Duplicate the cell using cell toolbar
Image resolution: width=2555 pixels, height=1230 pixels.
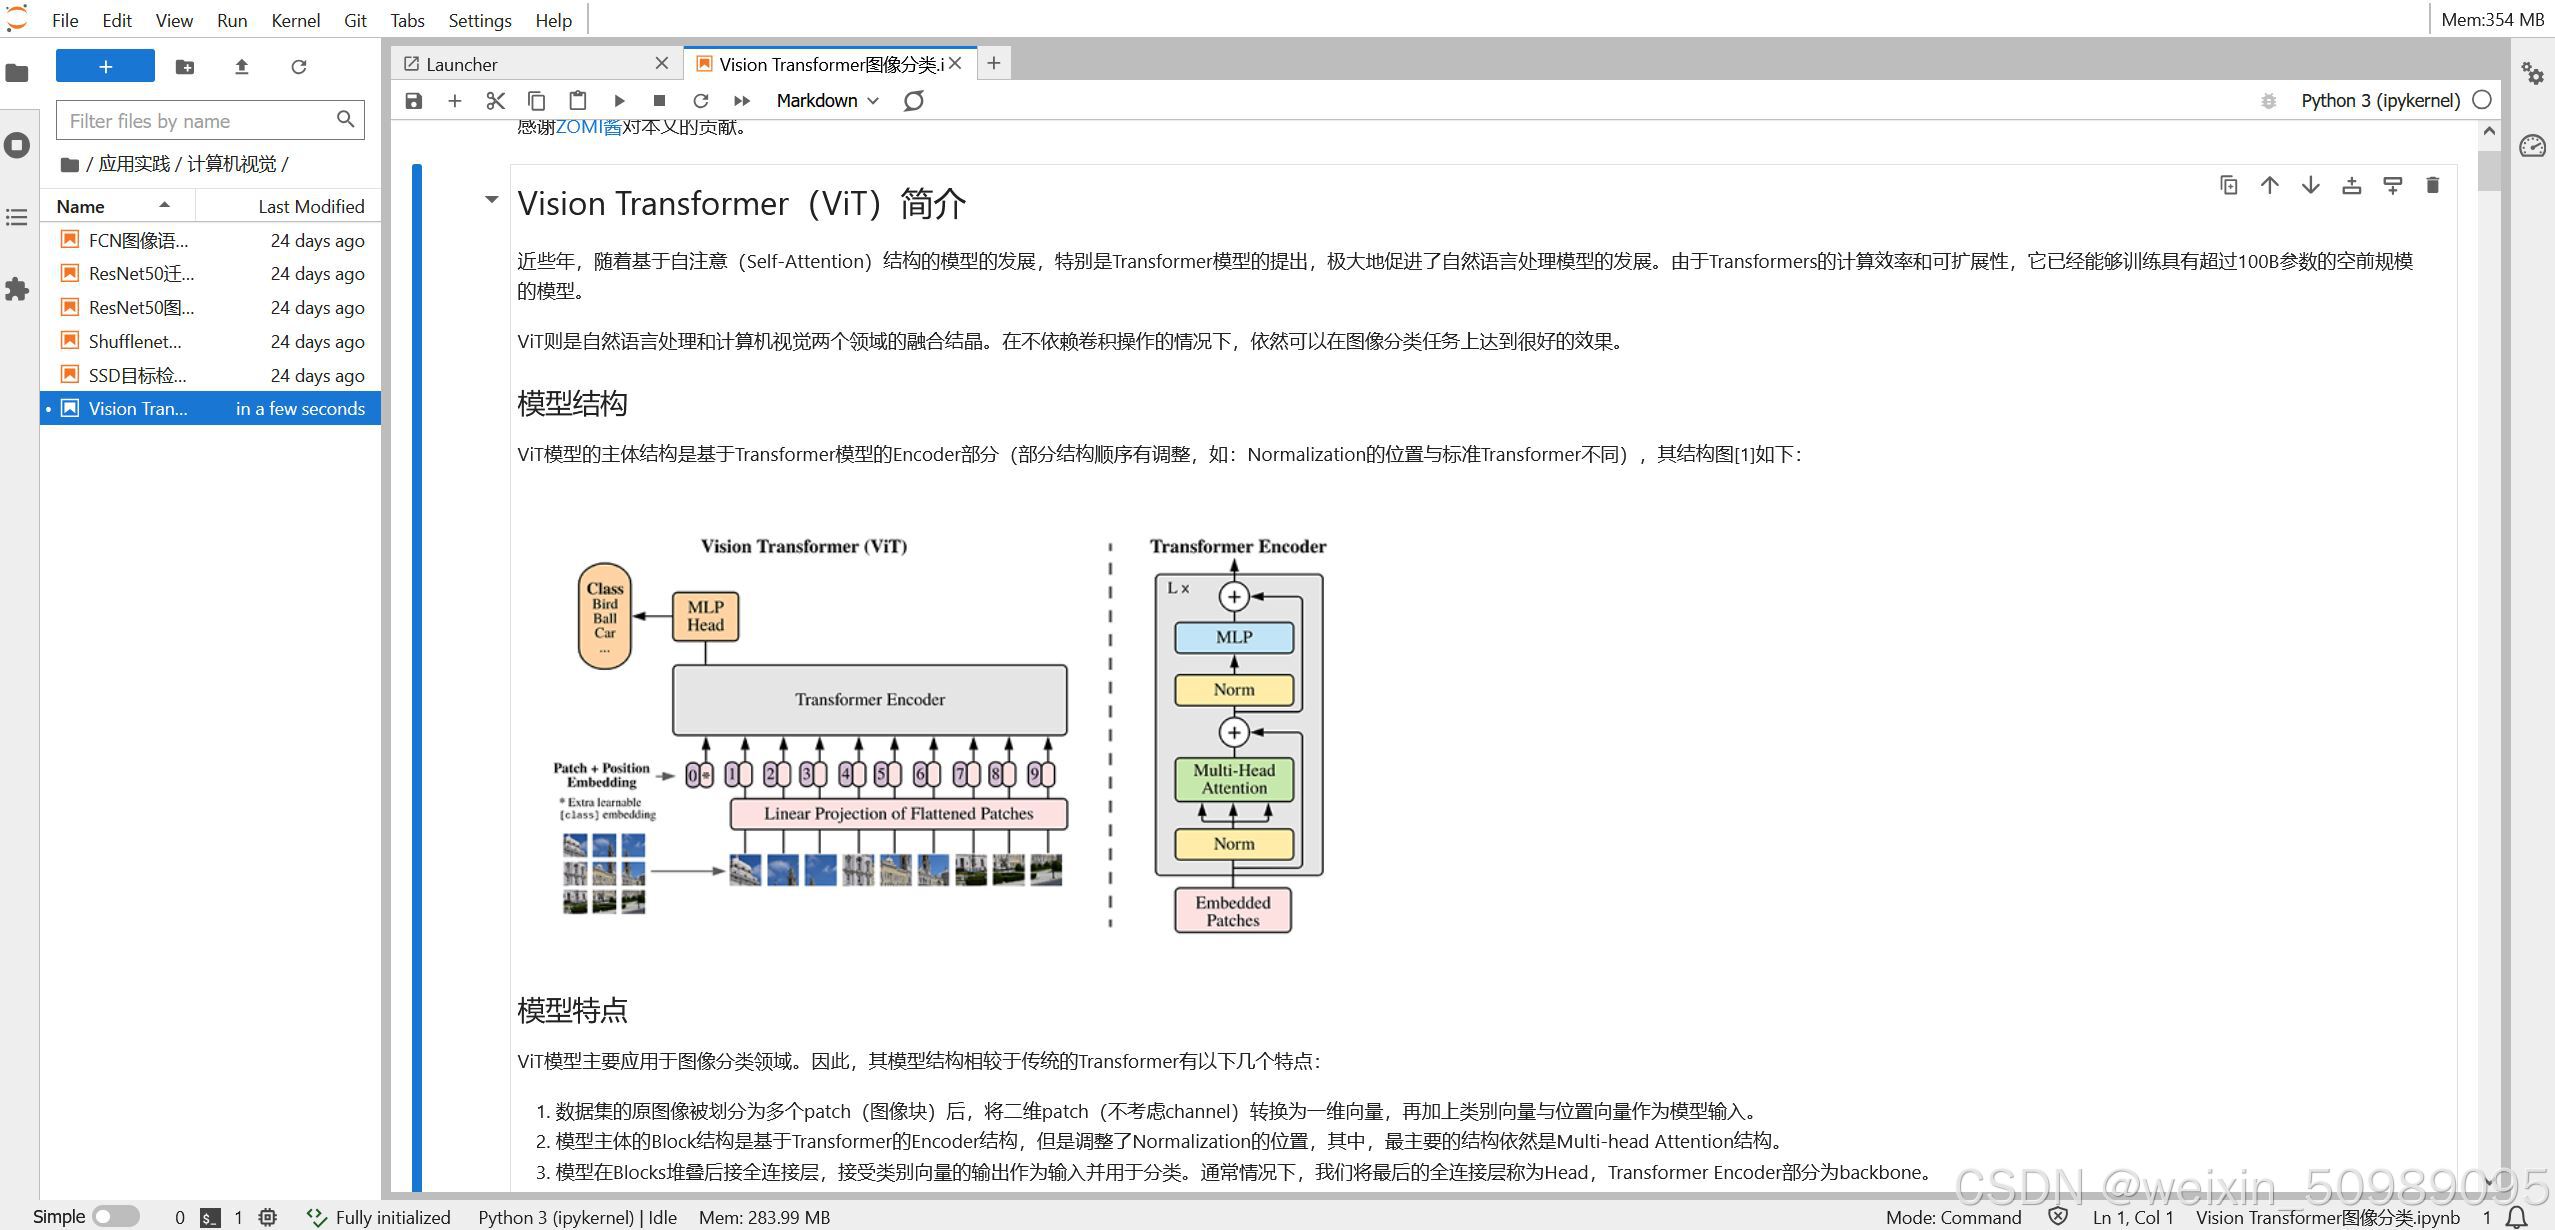pyautogui.click(x=2229, y=185)
